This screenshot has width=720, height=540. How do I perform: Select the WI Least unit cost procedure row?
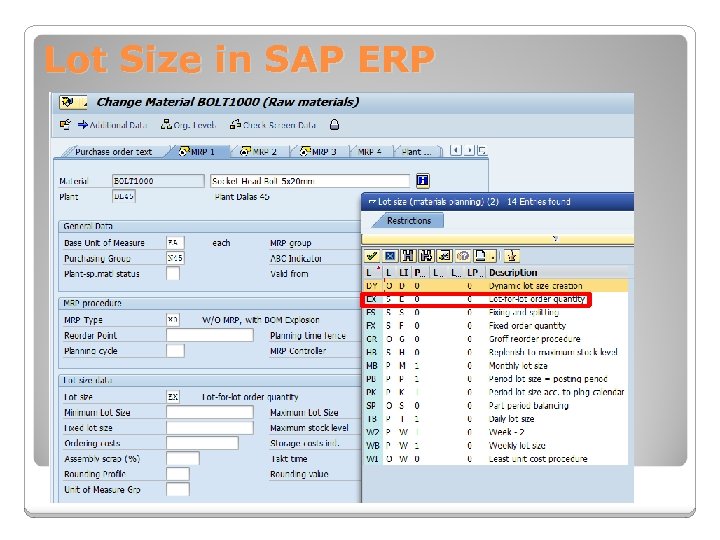pos(495,459)
